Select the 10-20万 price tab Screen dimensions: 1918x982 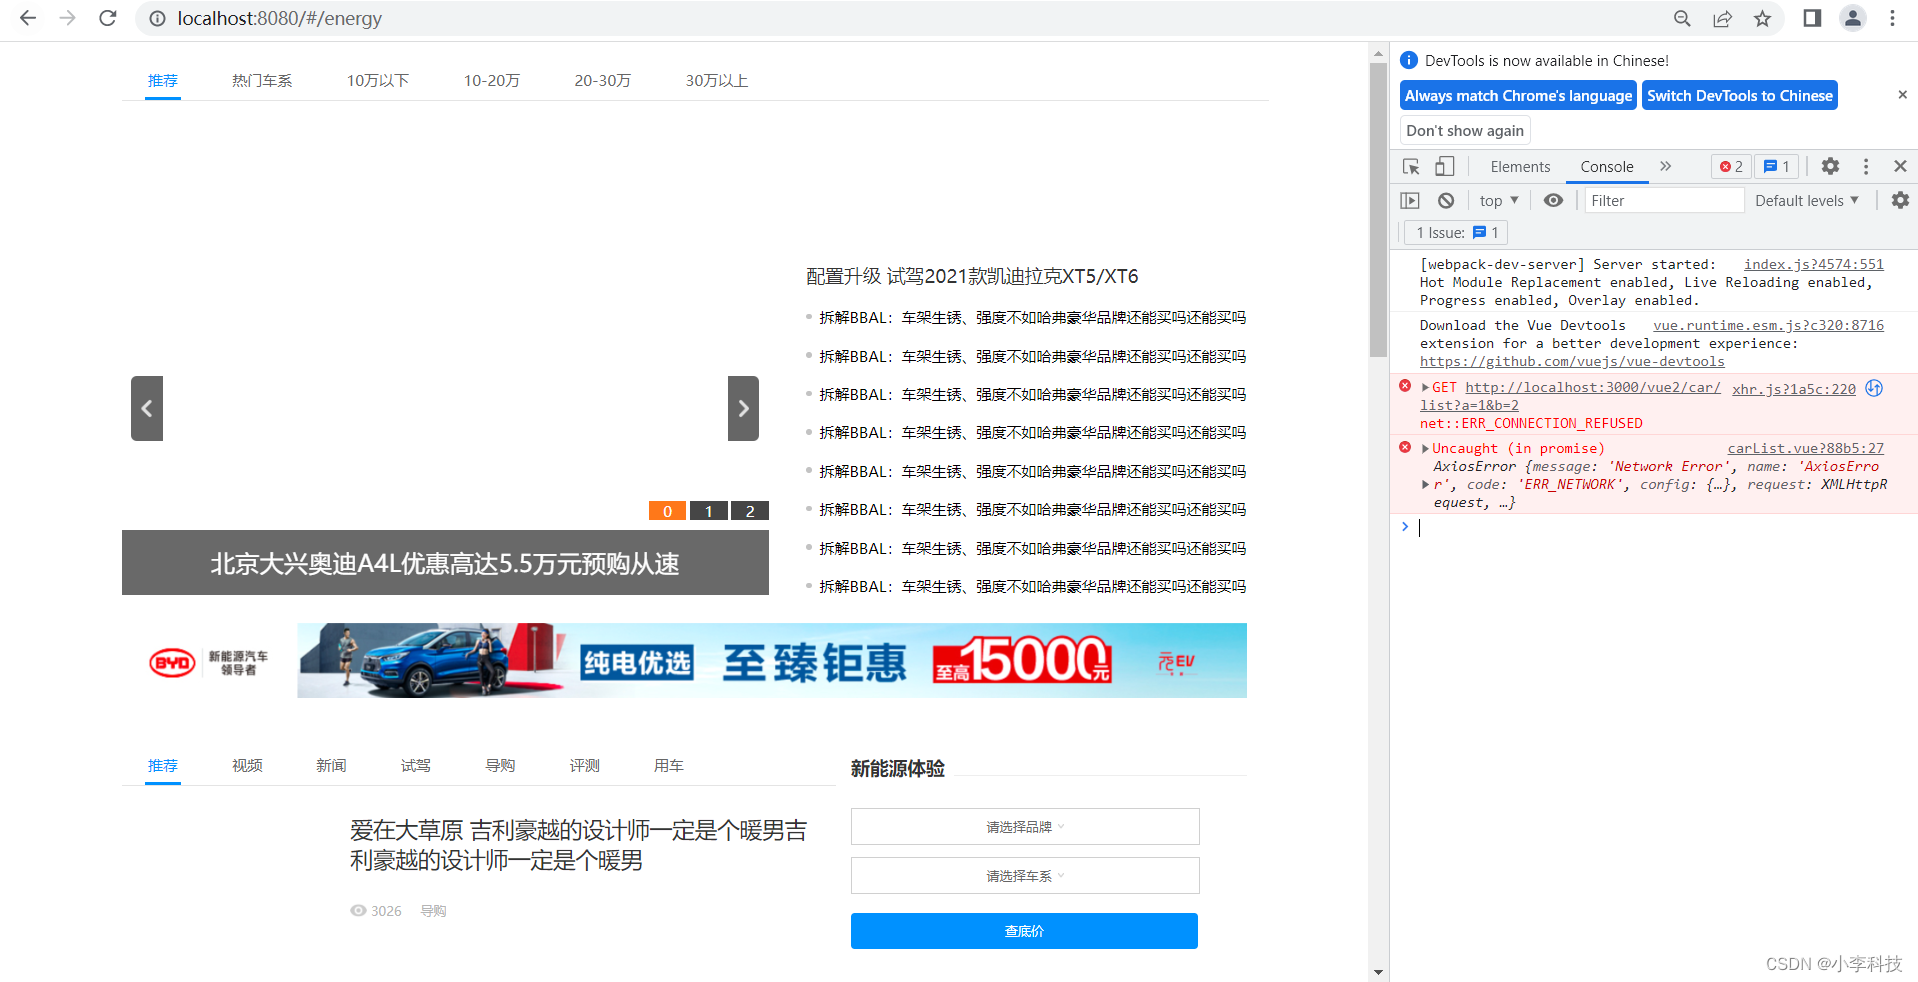click(x=491, y=80)
